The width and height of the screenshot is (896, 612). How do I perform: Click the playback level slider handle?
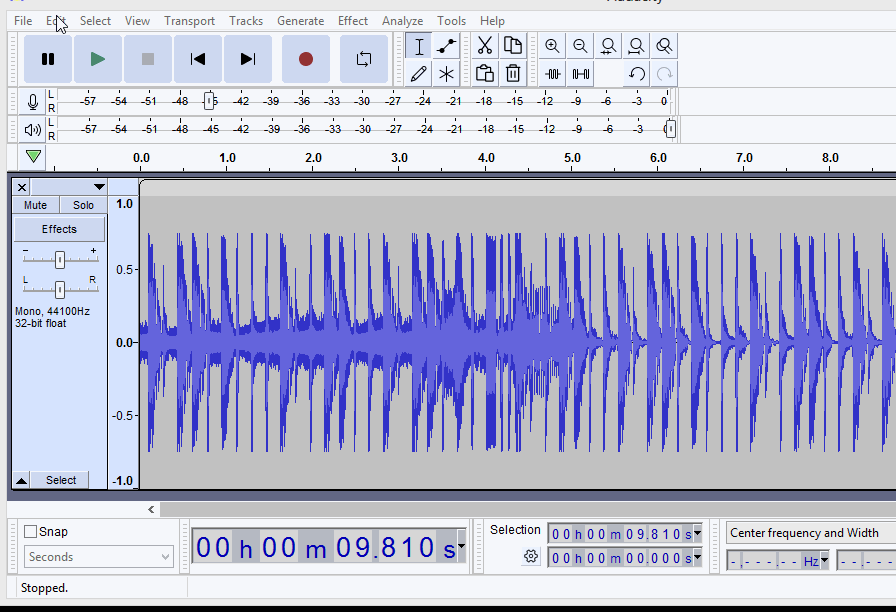671,129
